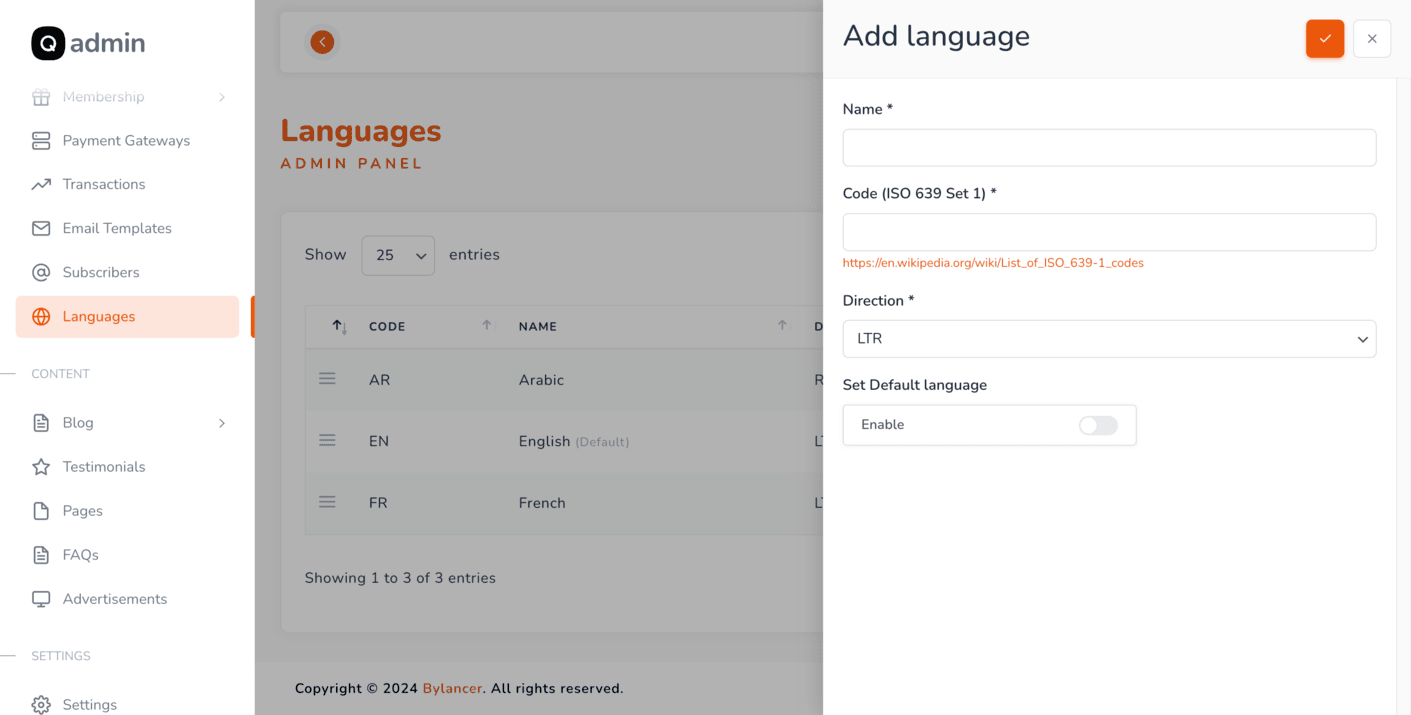Image resolution: width=1411 pixels, height=715 pixels.
Task: Click the drag handle for Arabic row
Action: (x=327, y=379)
